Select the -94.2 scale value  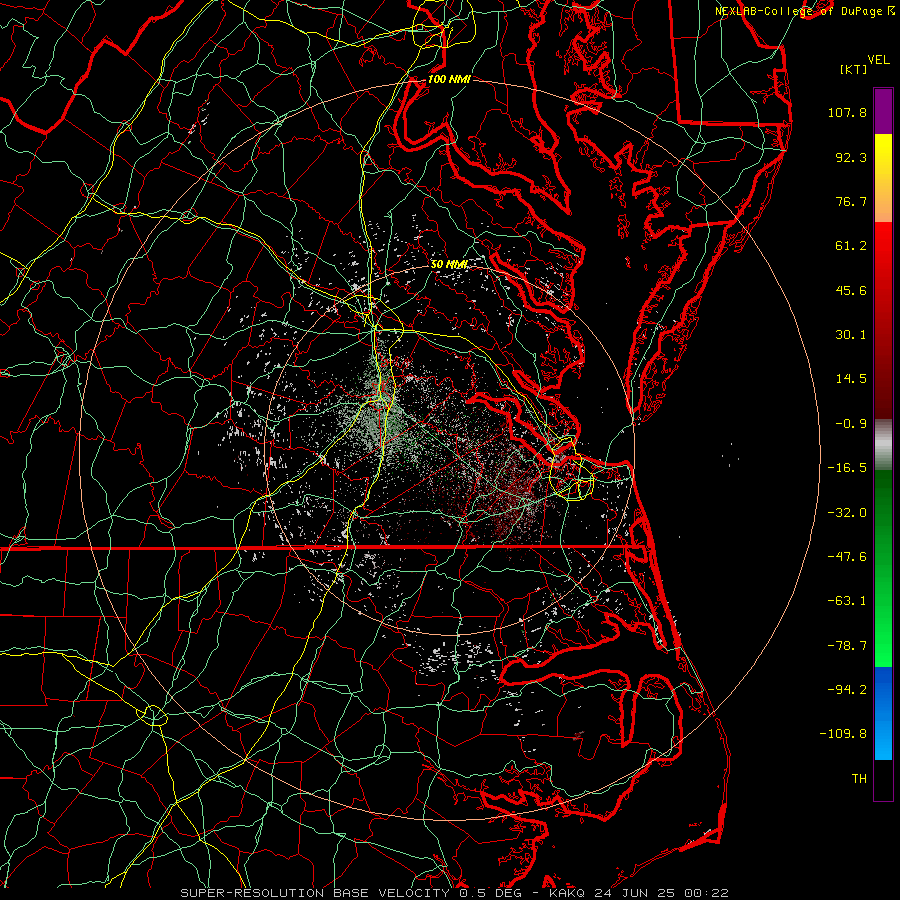point(847,690)
